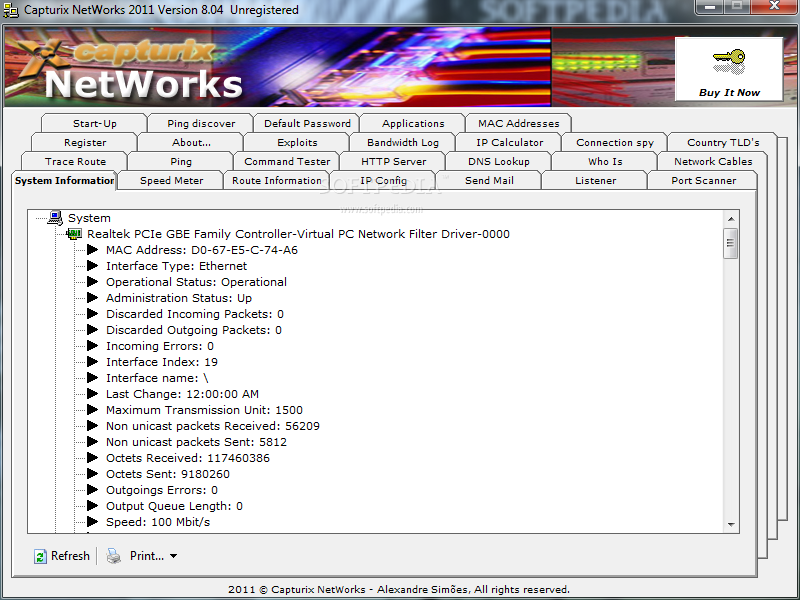Switch to the IP Calculator tab

coord(509,143)
